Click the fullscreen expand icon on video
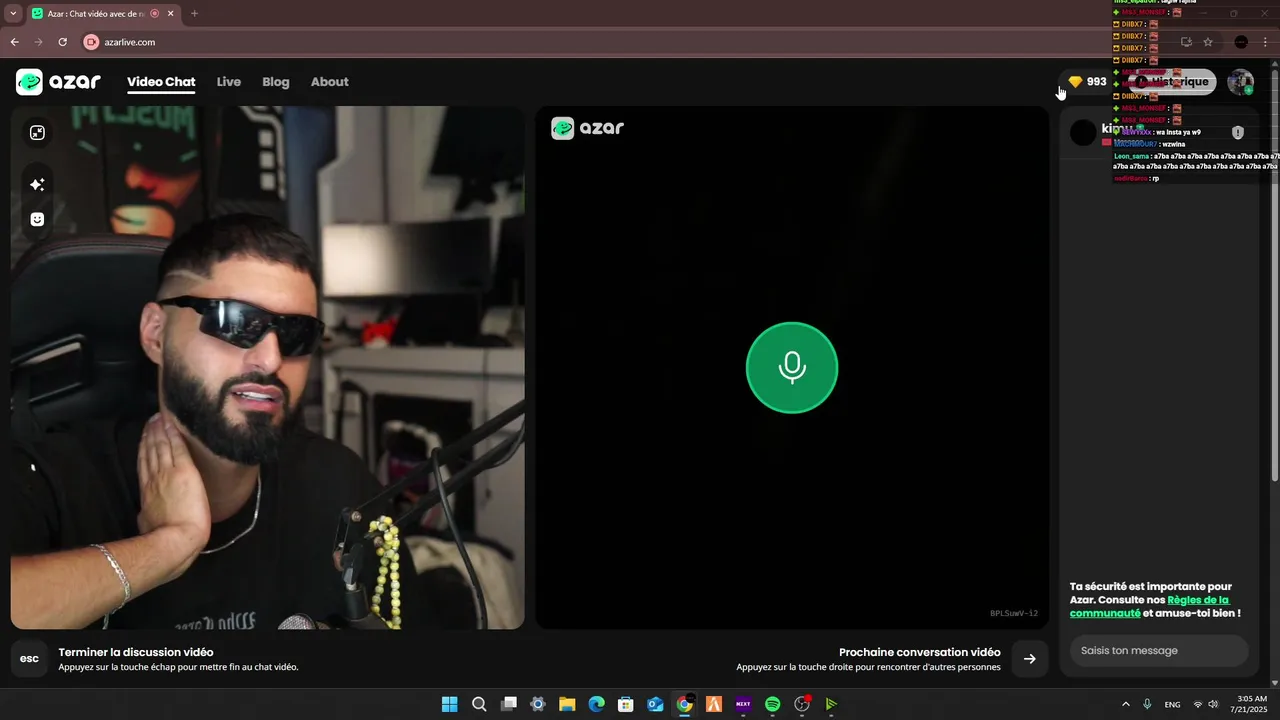 (37, 133)
